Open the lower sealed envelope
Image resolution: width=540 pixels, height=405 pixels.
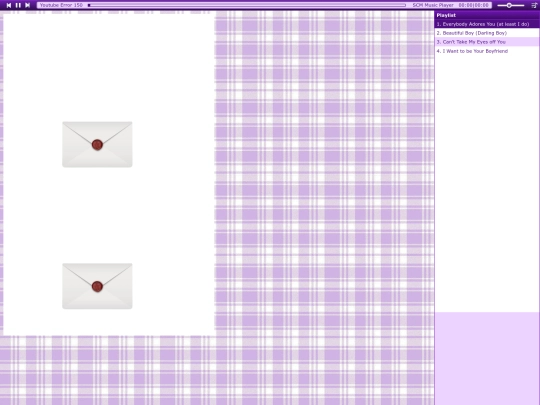coord(97,286)
